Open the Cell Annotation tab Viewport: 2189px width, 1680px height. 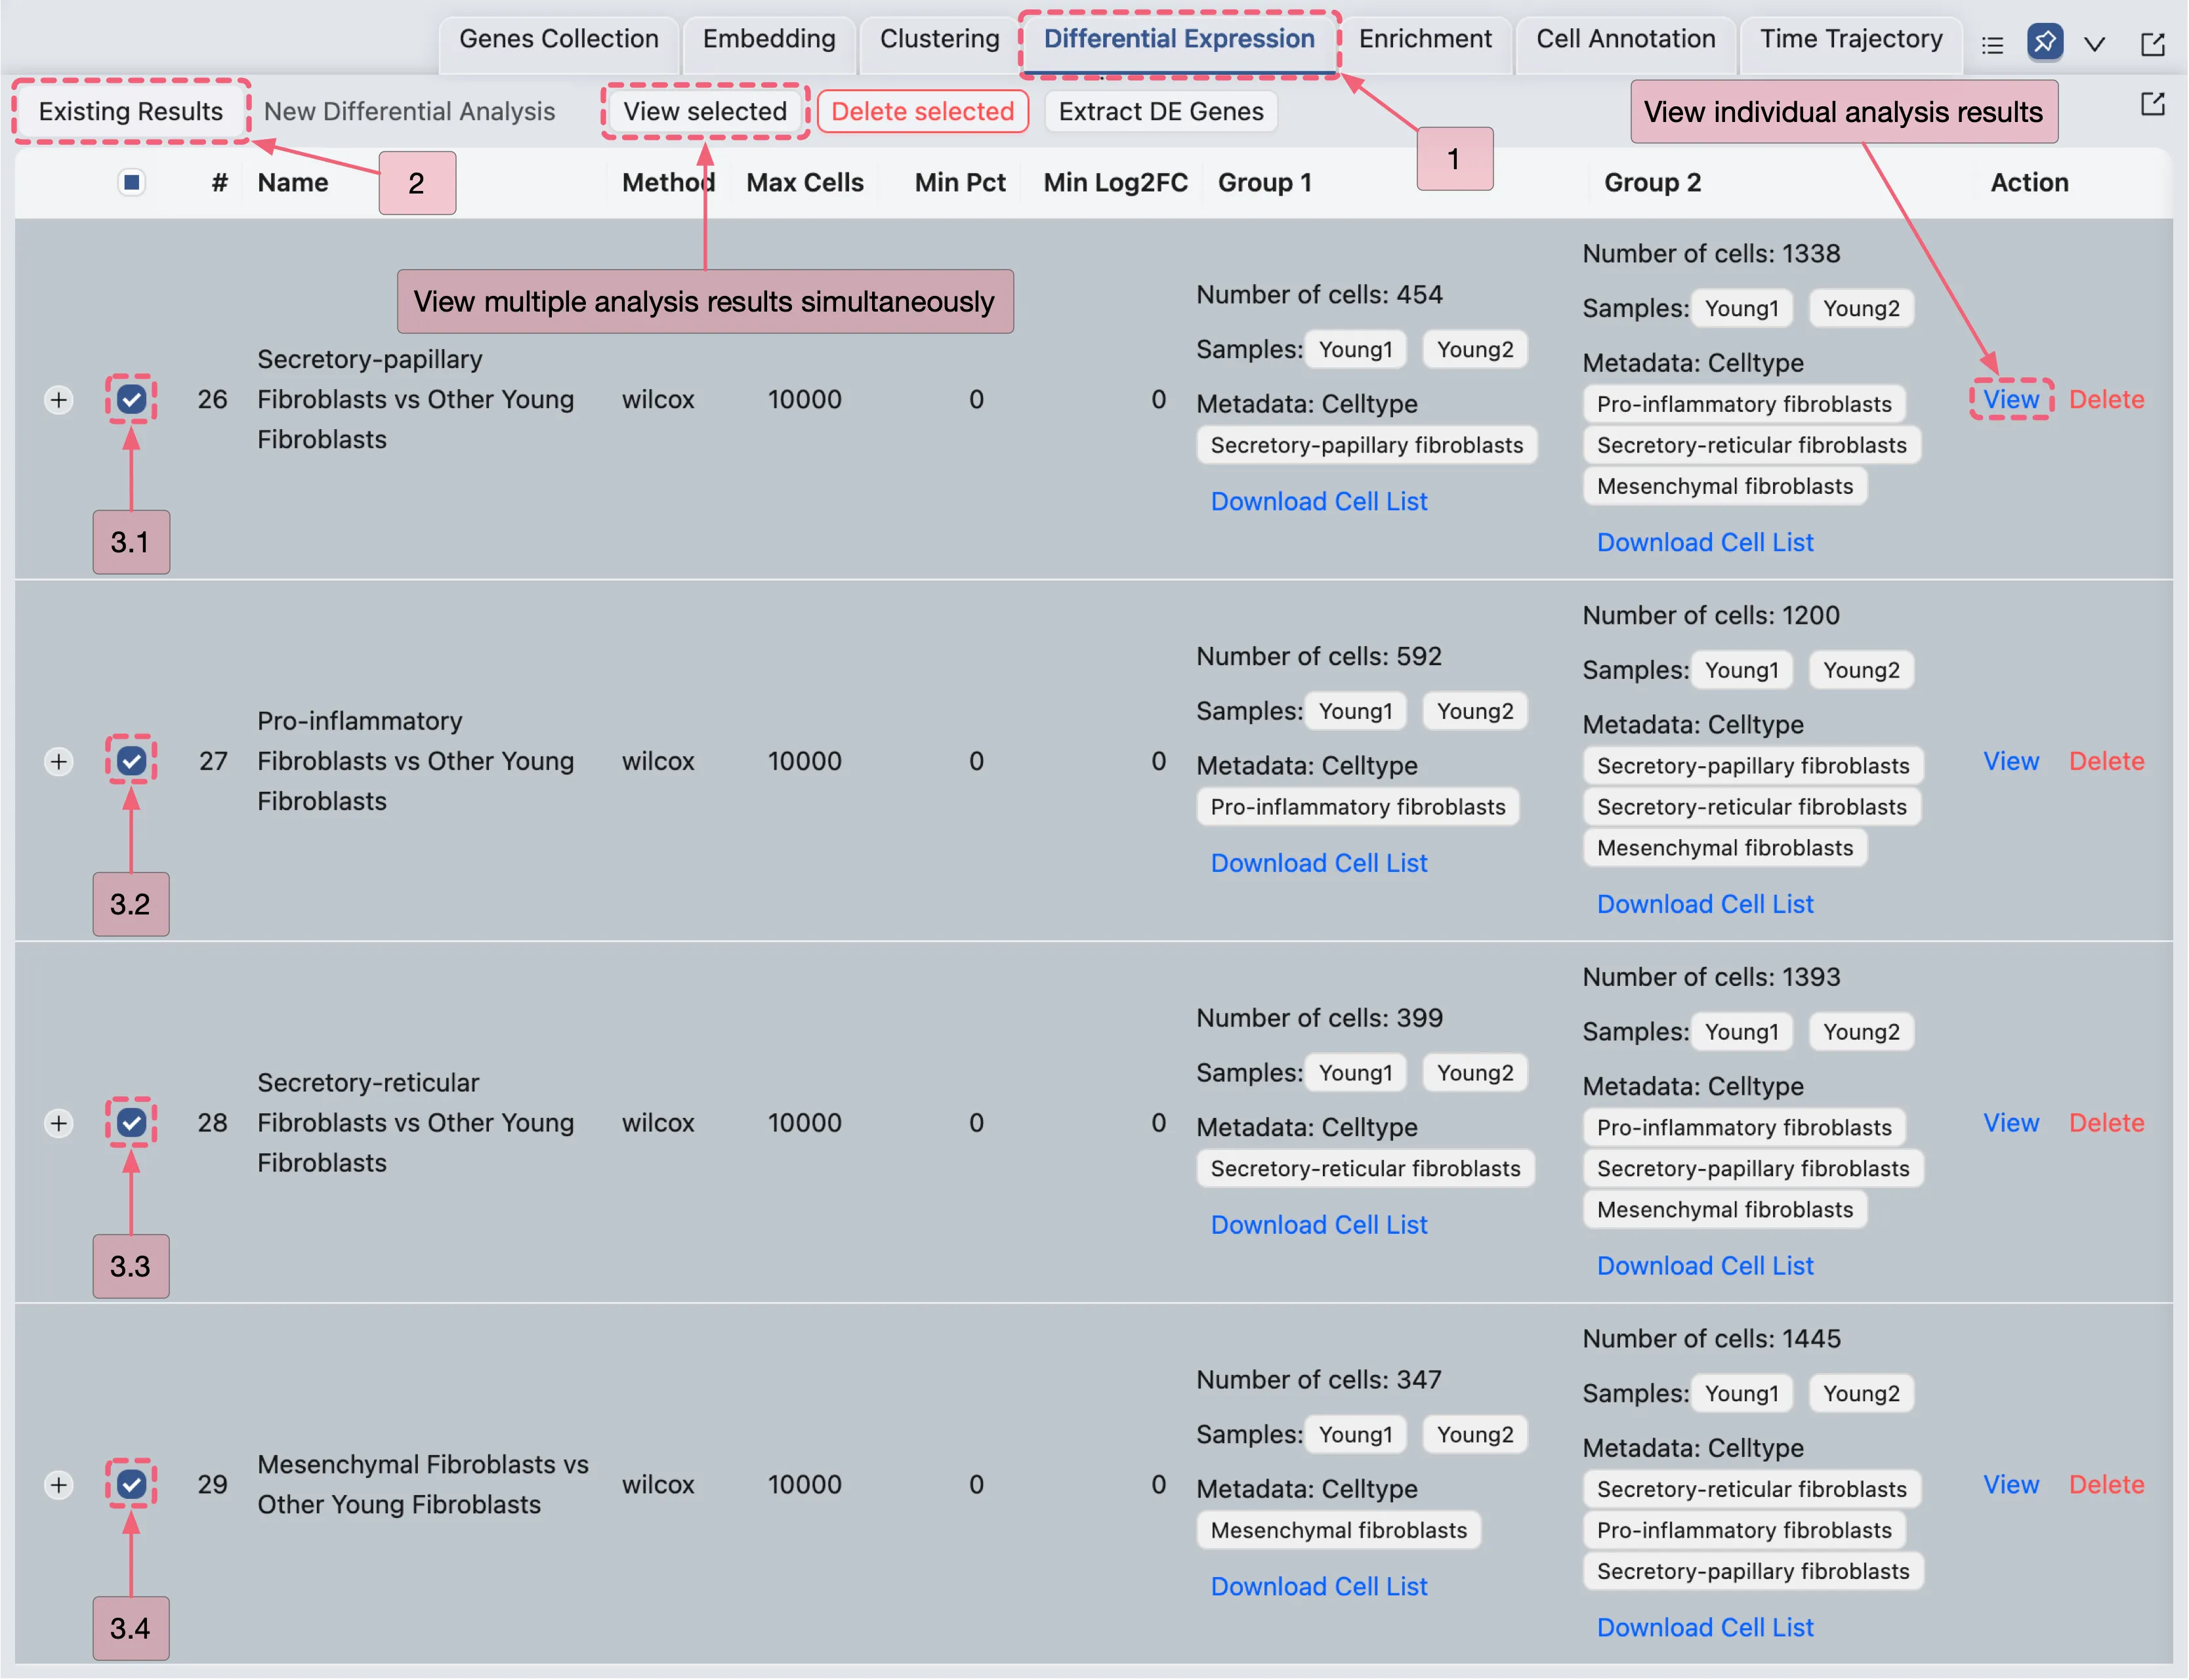click(1625, 39)
